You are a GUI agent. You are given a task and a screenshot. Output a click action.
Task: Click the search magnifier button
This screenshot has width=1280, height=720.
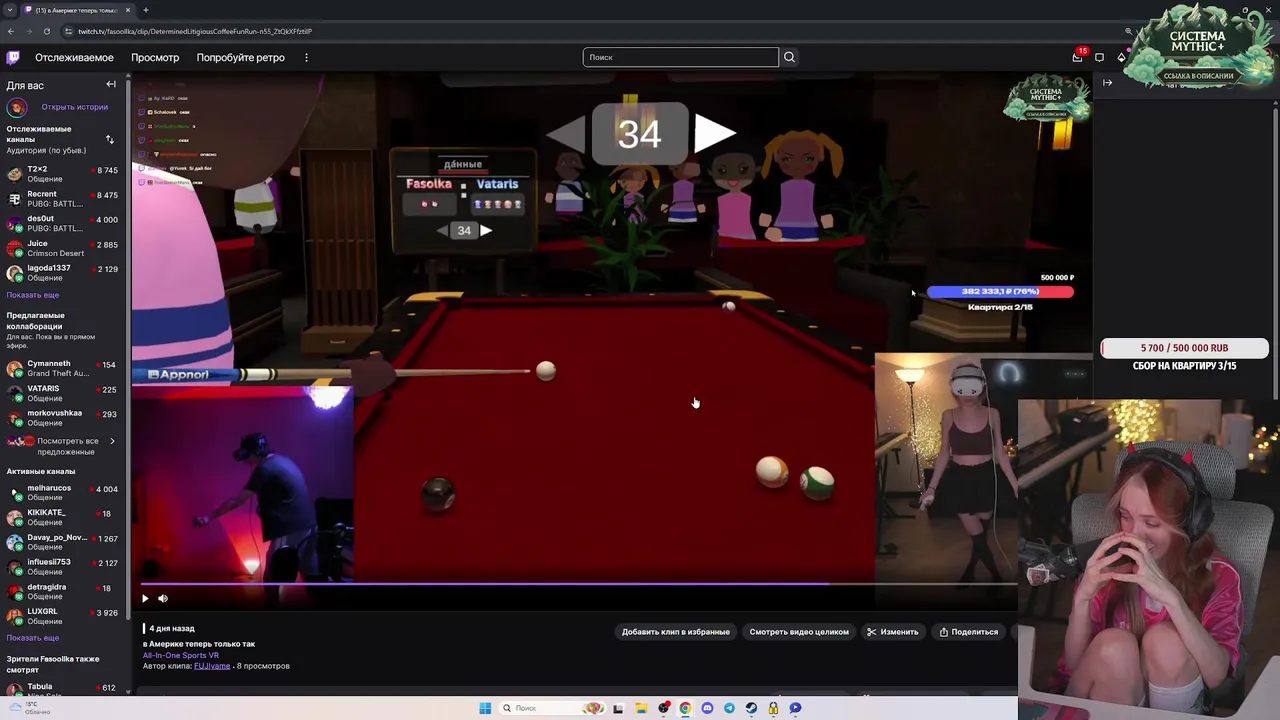click(x=789, y=57)
